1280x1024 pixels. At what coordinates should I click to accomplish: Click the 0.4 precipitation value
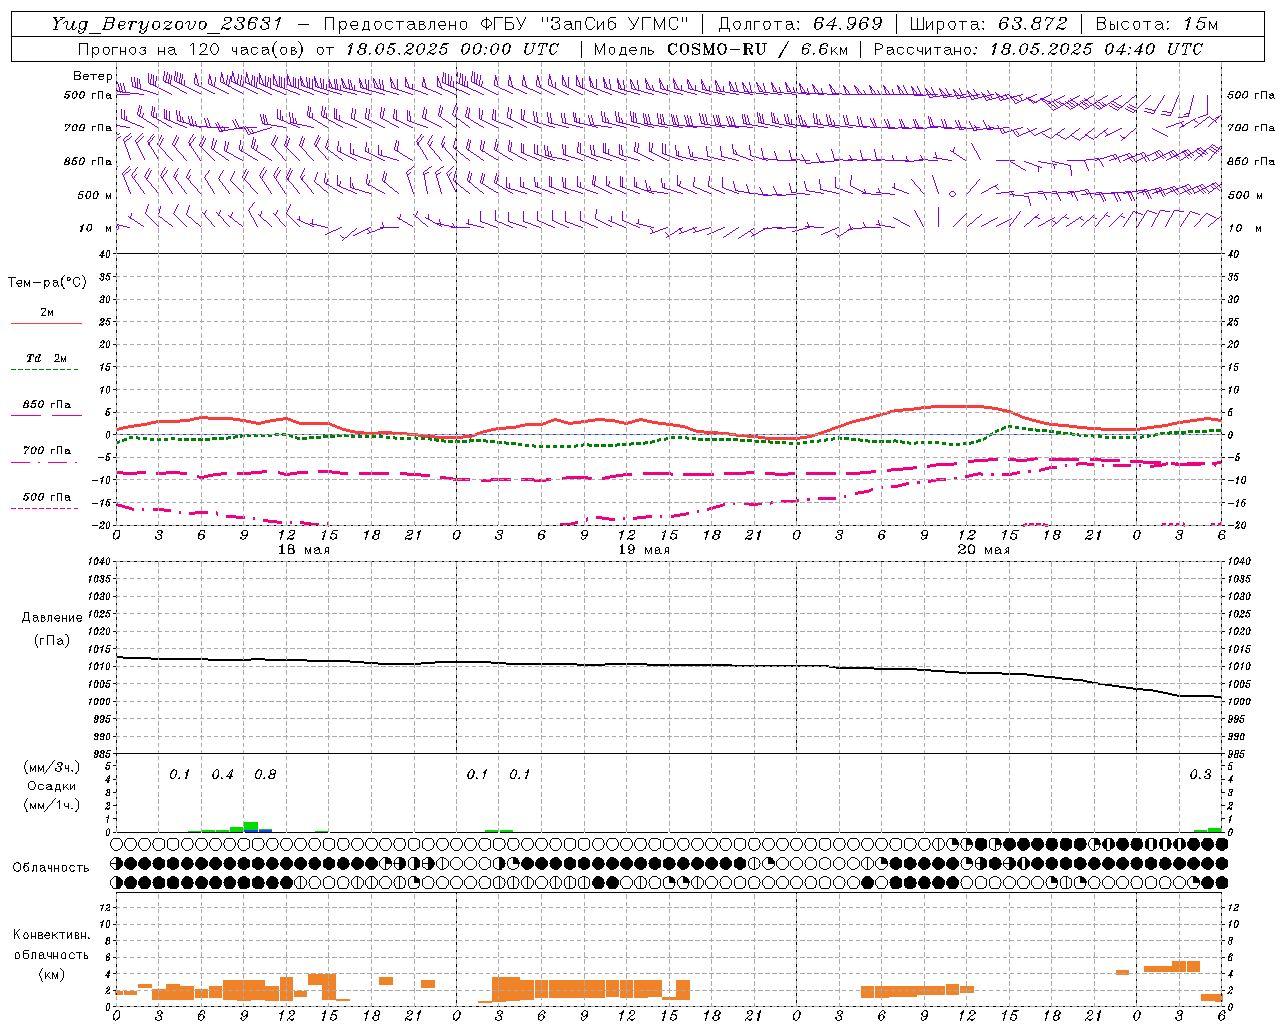point(222,775)
